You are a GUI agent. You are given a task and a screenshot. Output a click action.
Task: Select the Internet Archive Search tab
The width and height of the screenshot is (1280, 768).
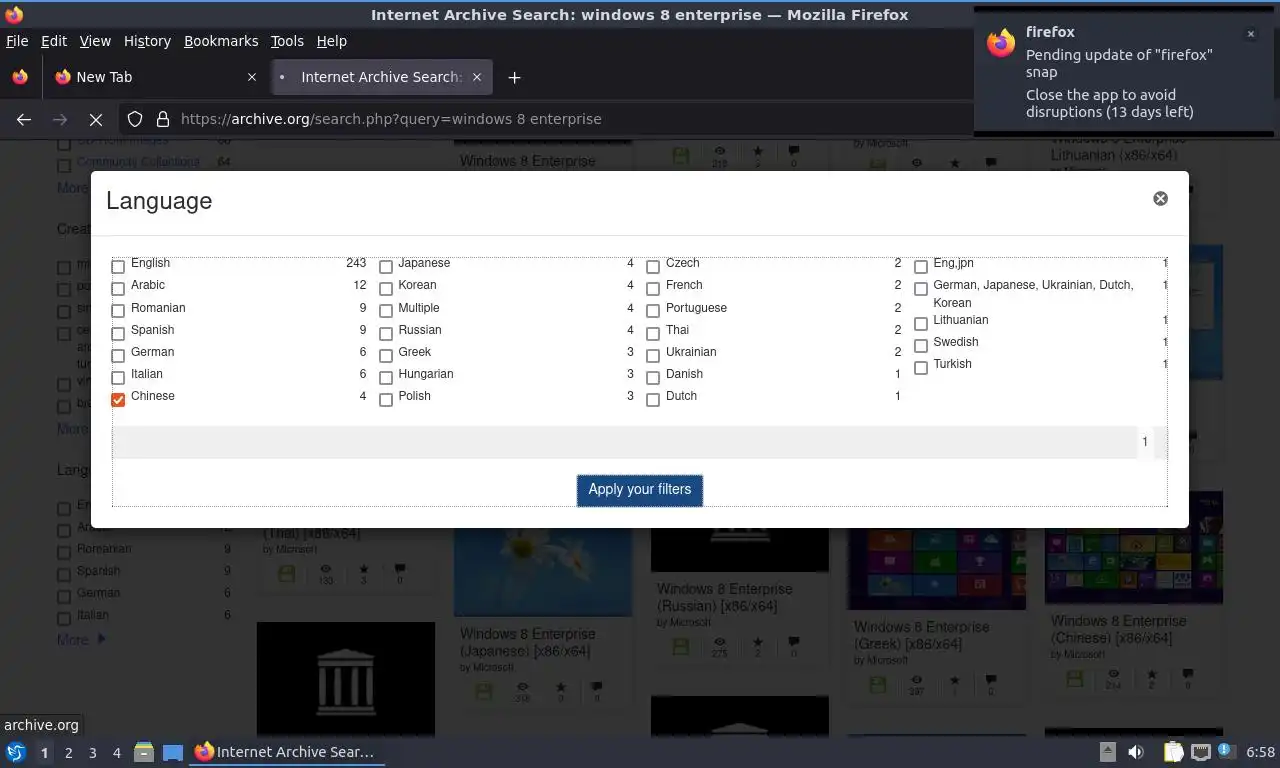pos(380,77)
